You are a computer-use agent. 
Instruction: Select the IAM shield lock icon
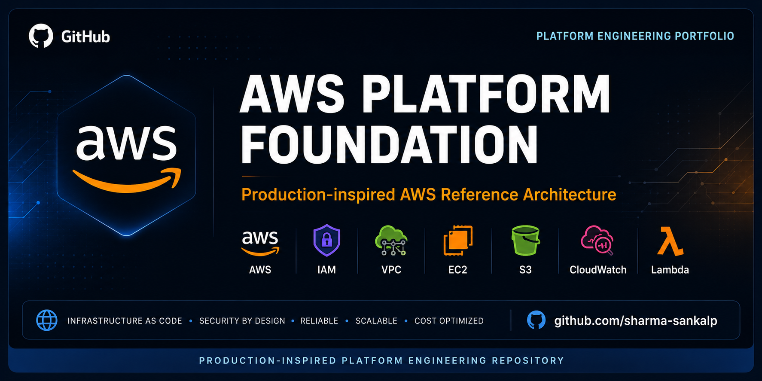click(327, 240)
